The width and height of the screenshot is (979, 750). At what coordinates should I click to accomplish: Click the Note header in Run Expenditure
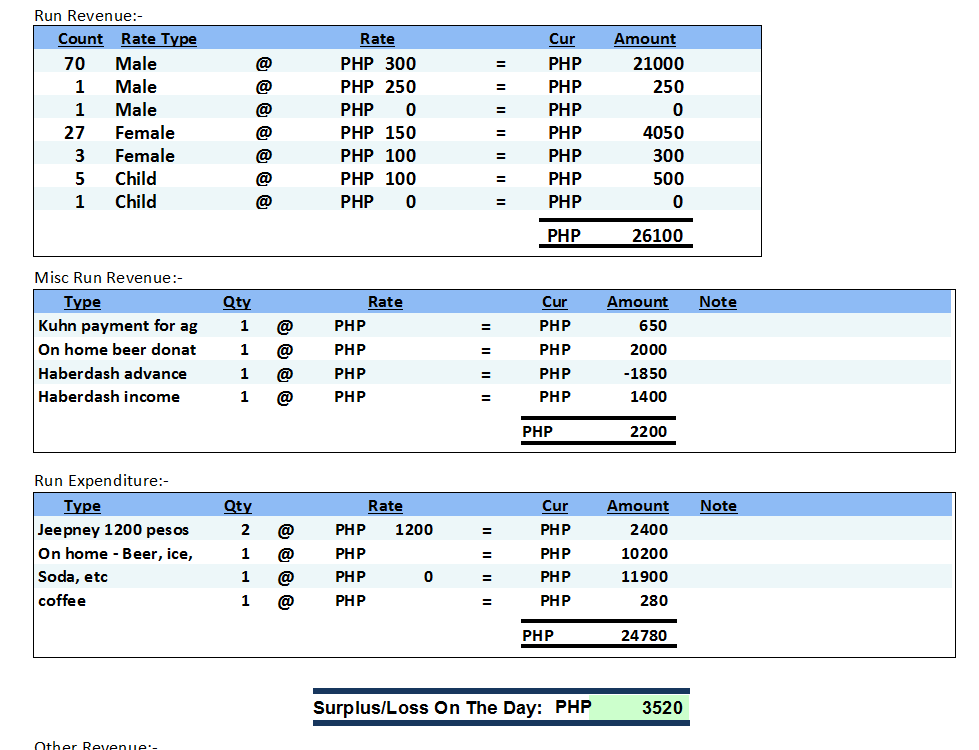point(718,506)
